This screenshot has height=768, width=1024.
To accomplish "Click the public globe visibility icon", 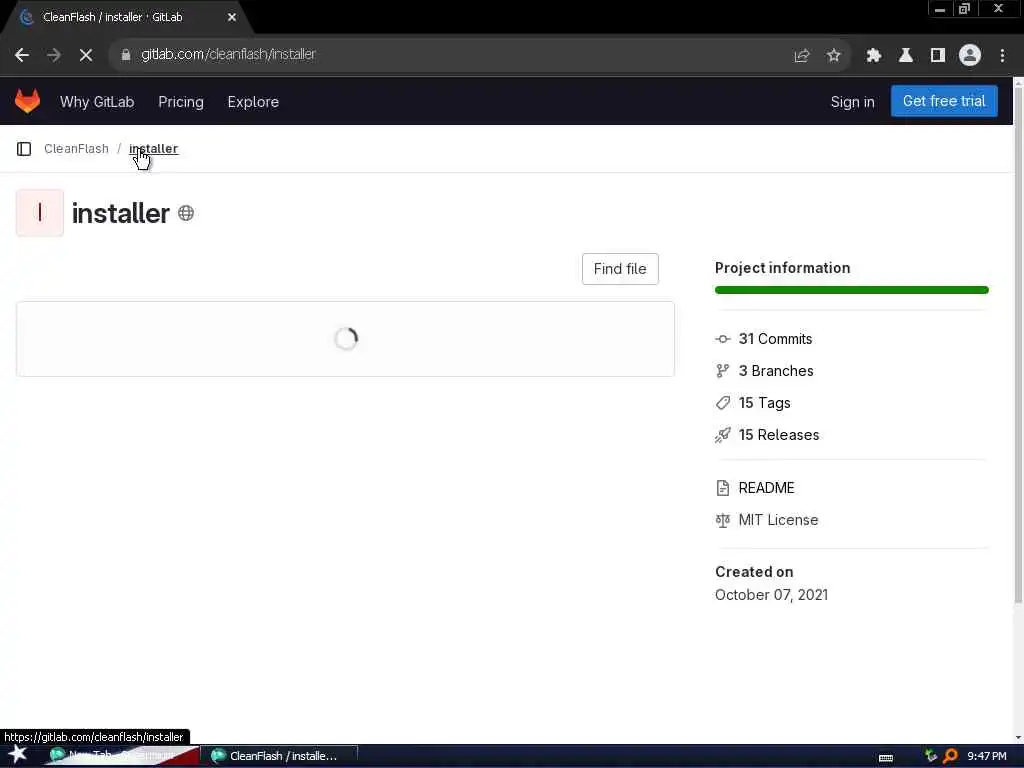I will tap(186, 213).
